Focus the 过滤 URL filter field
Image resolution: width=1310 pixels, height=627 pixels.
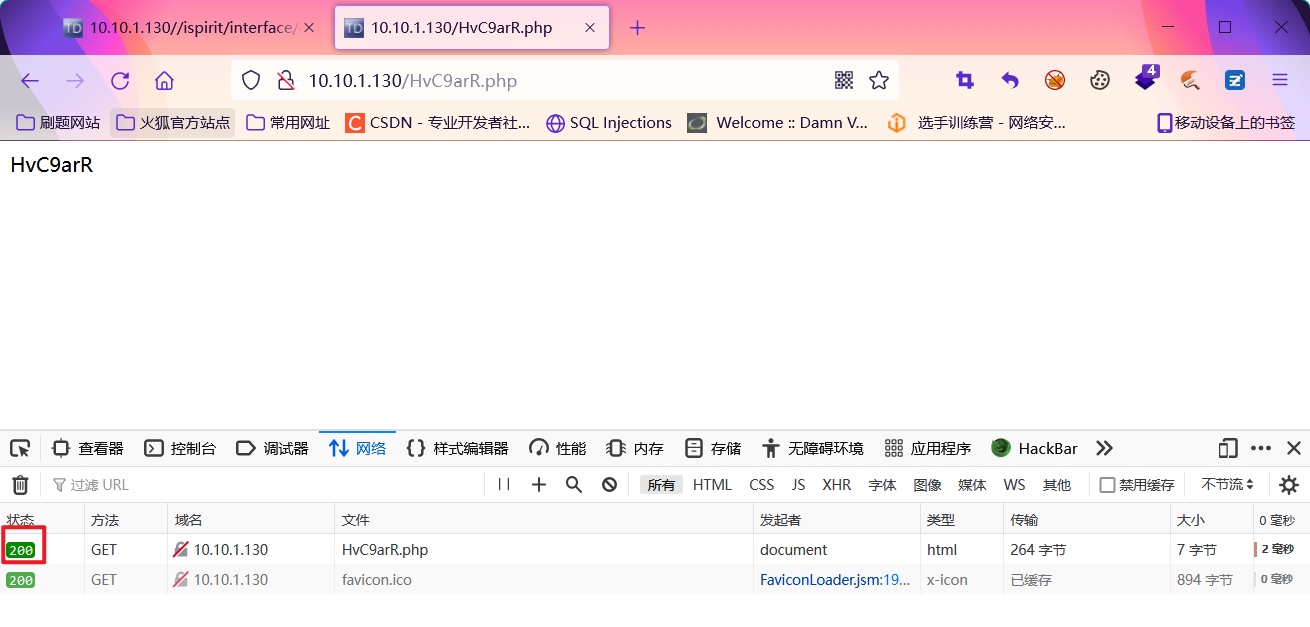[265, 485]
